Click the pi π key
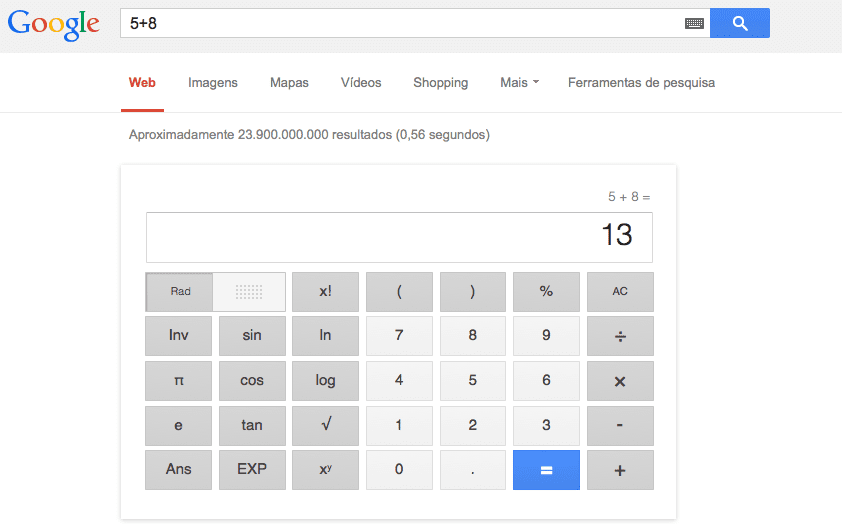The height and width of the screenshot is (524, 842). [178, 381]
